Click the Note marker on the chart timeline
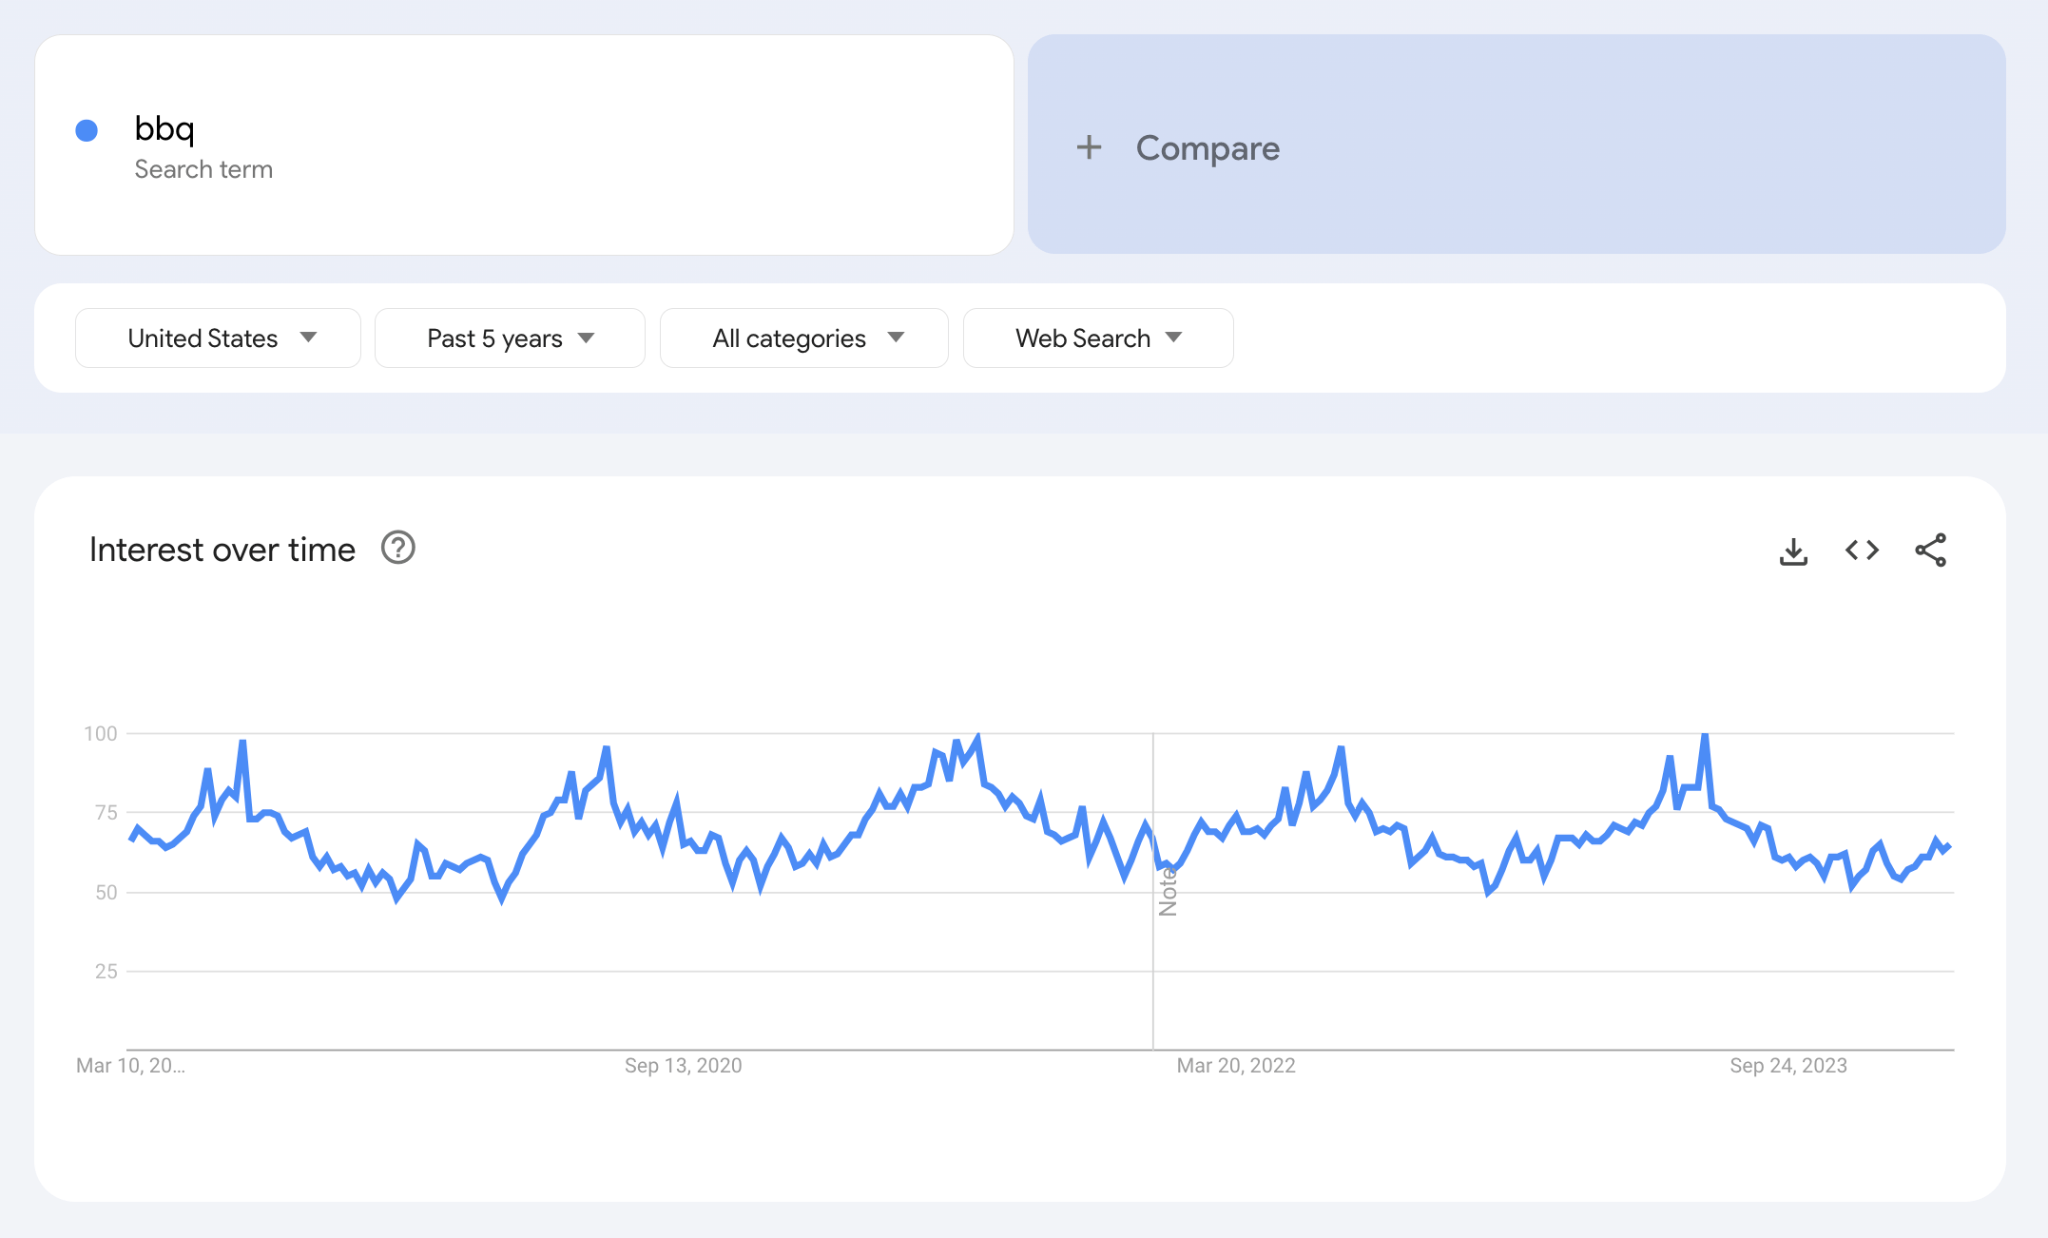This screenshot has height=1238, width=2048. (x=1168, y=890)
